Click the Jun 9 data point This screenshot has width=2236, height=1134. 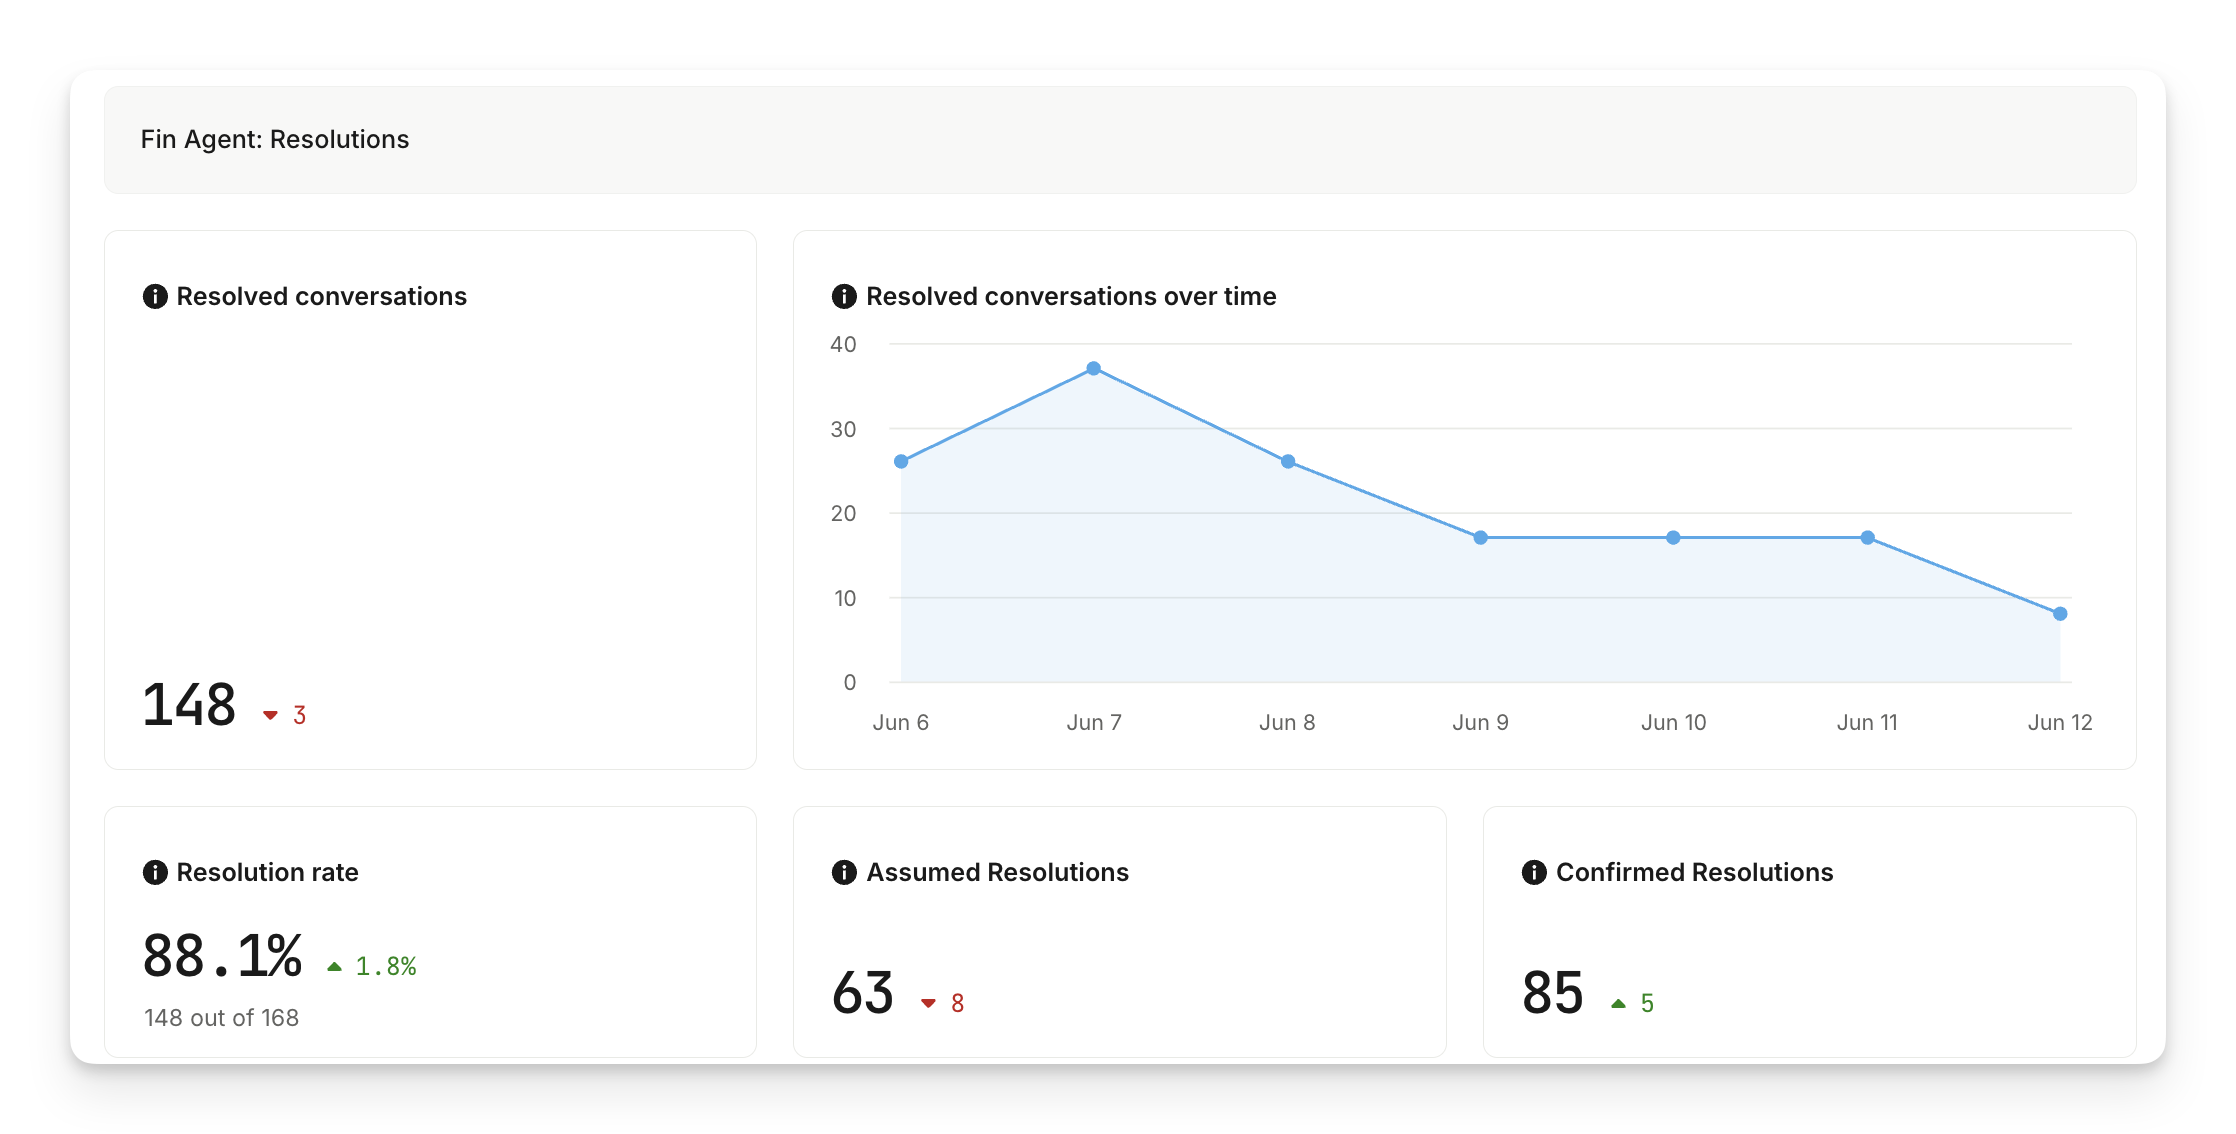pos(1481,538)
